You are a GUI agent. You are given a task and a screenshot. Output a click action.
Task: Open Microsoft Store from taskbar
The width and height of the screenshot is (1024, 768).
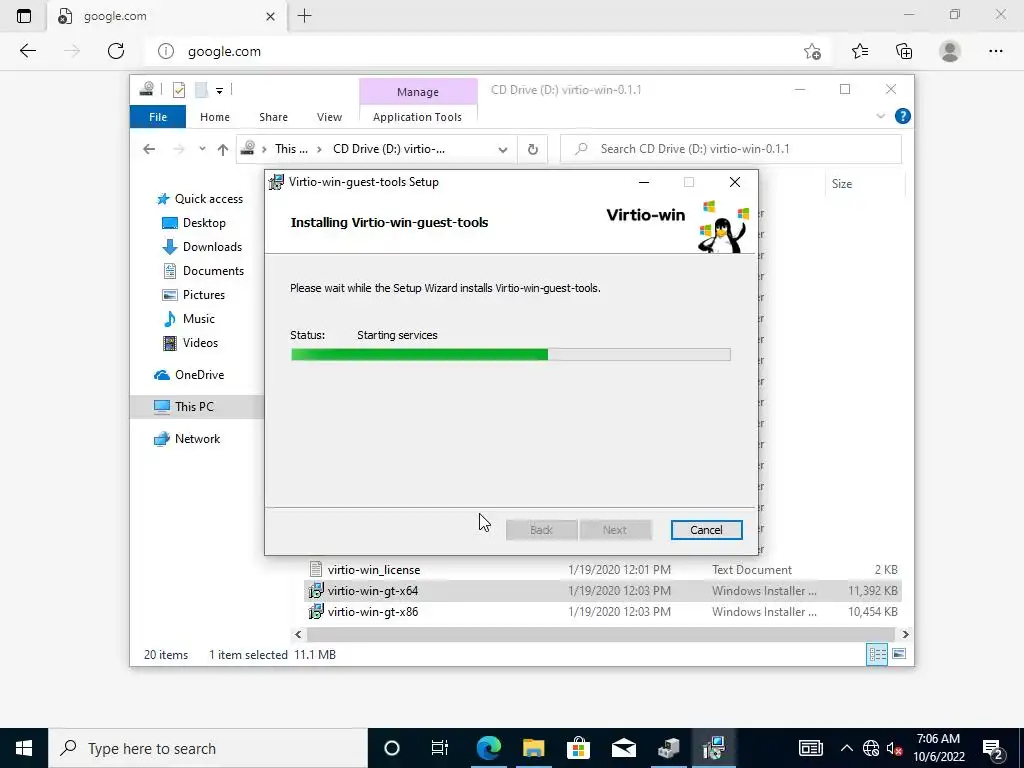[x=579, y=748]
